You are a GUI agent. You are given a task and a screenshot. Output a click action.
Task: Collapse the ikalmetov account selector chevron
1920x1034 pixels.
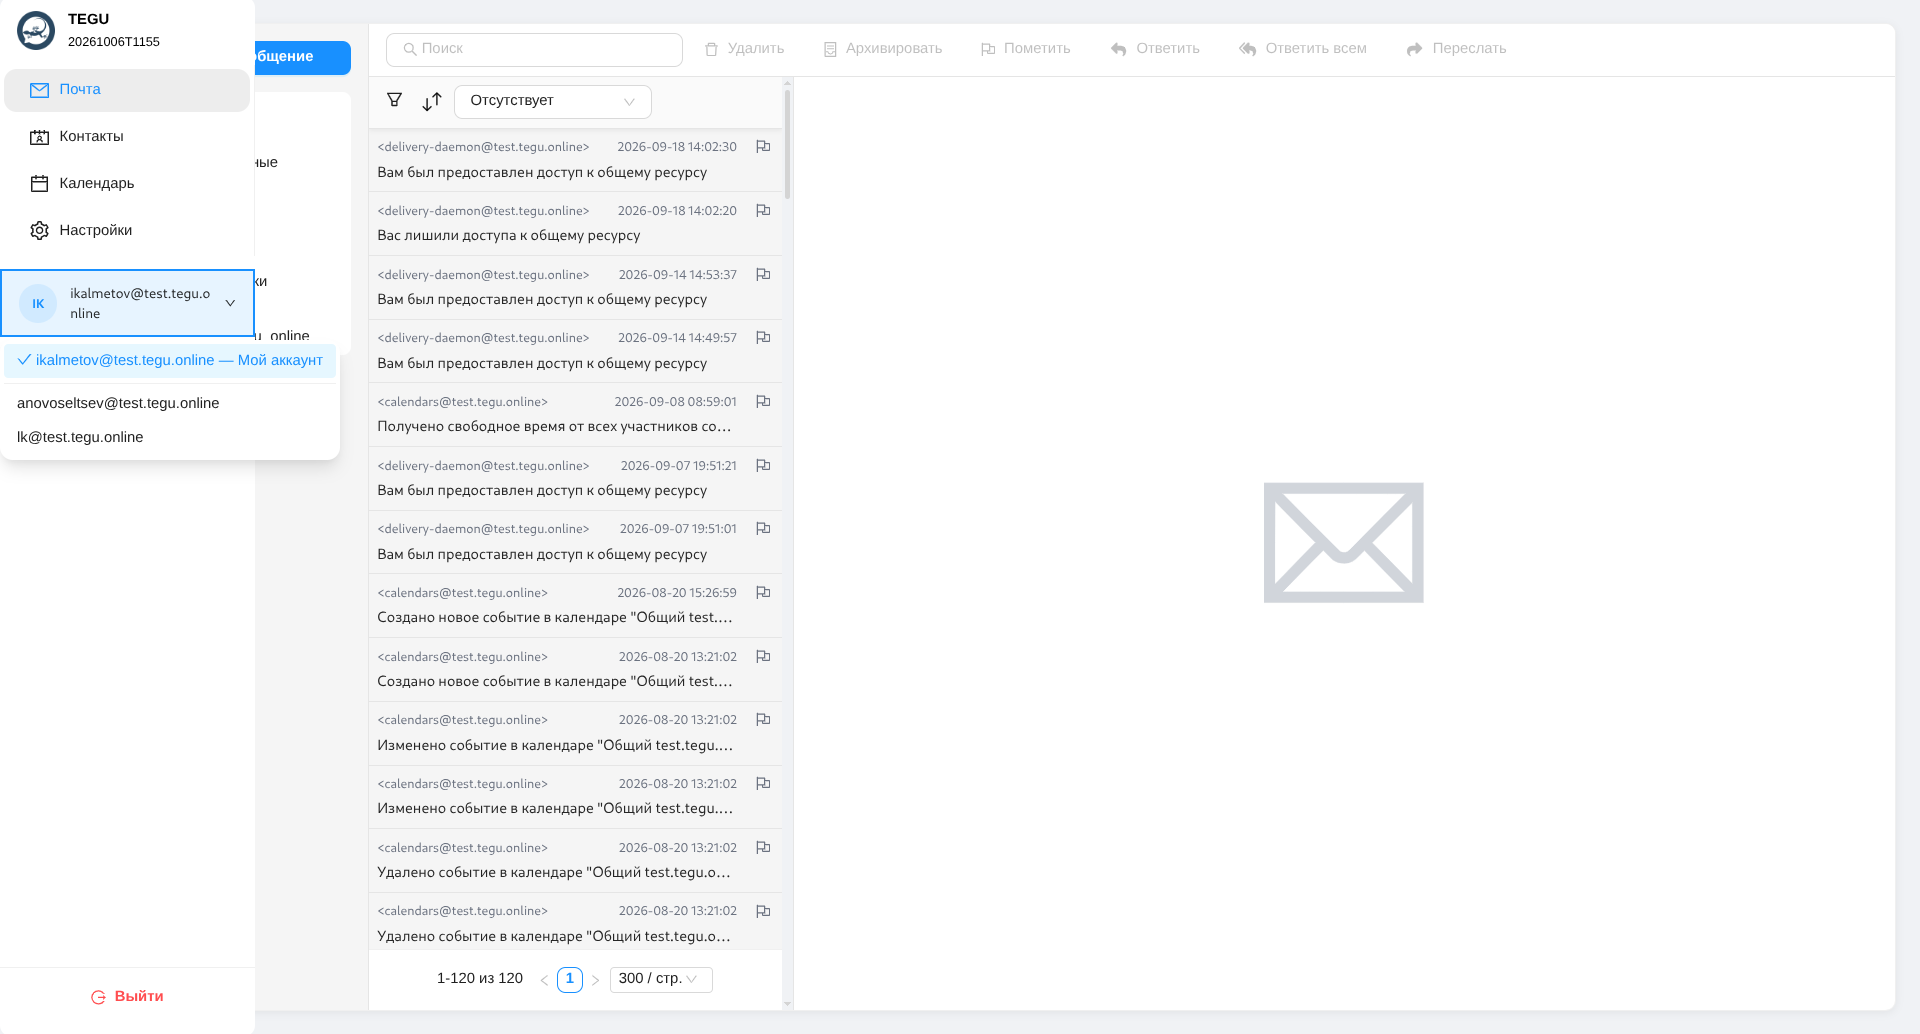tap(230, 303)
